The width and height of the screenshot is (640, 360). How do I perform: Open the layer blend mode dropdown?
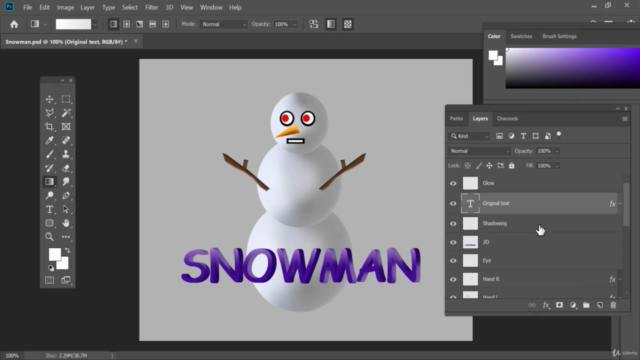point(479,151)
